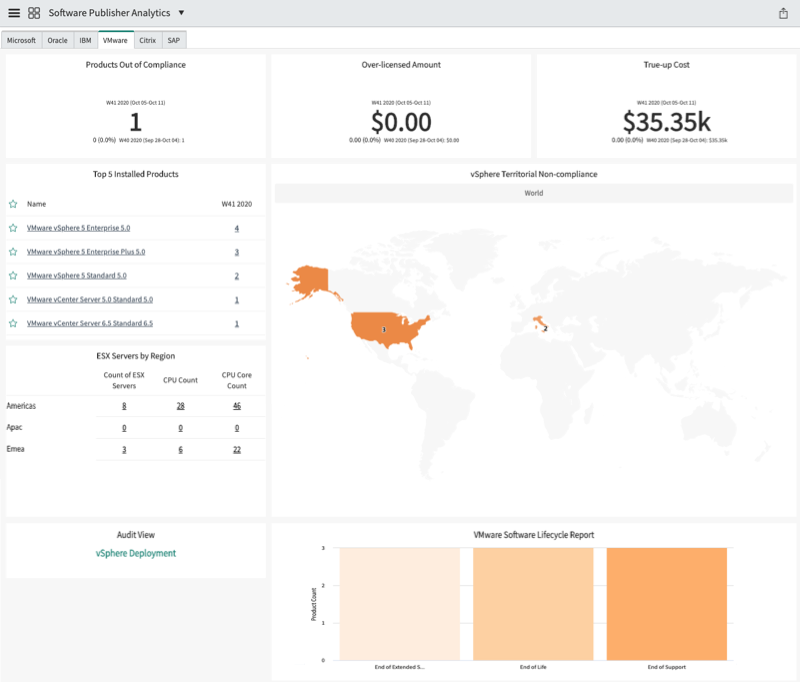Click the Emea row label
800x682 pixels.
[15, 449]
